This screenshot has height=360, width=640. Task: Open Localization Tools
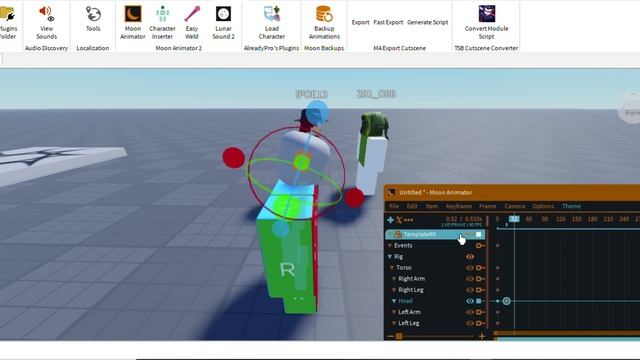point(93,19)
